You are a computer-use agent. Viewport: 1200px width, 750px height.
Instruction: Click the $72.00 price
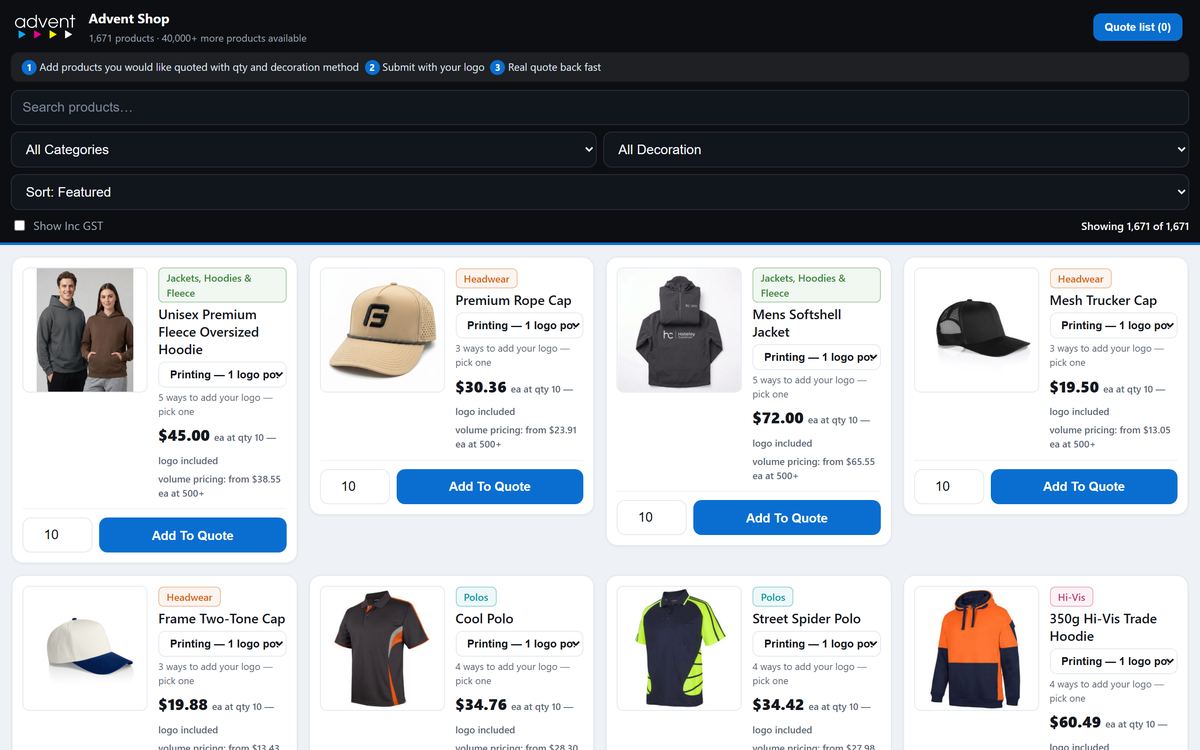click(778, 418)
